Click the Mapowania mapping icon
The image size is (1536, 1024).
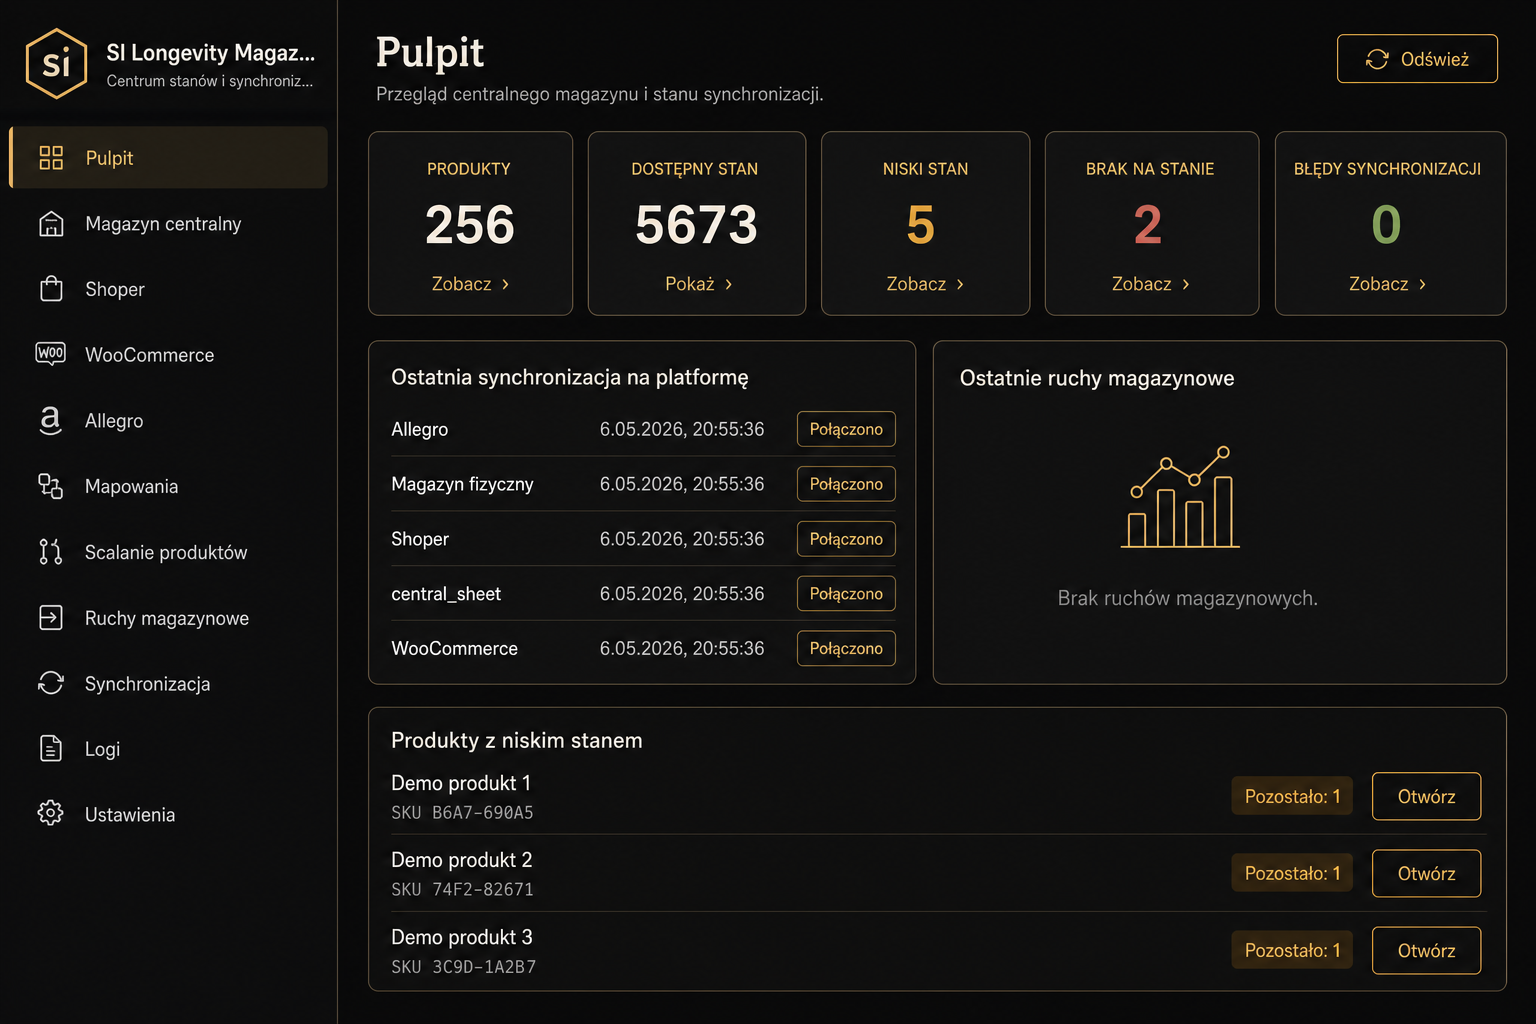[51, 486]
